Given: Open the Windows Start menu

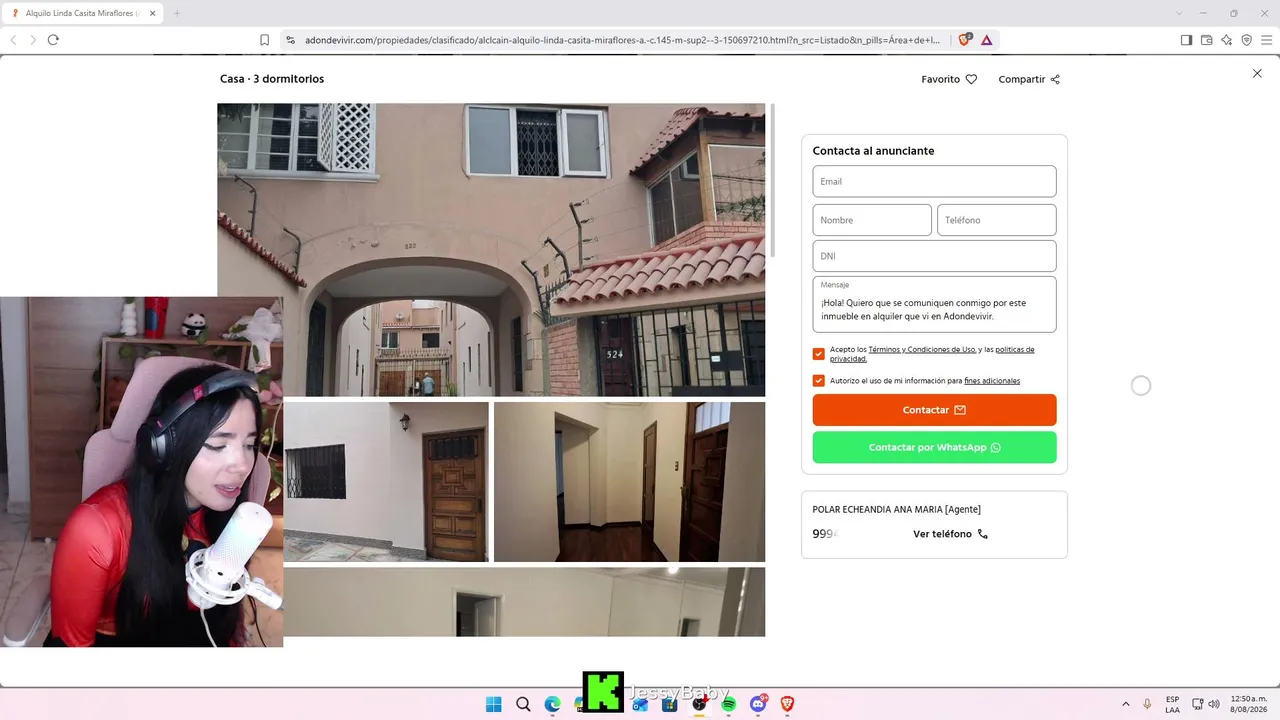Looking at the screenshot, I should [x=493, y=704].
